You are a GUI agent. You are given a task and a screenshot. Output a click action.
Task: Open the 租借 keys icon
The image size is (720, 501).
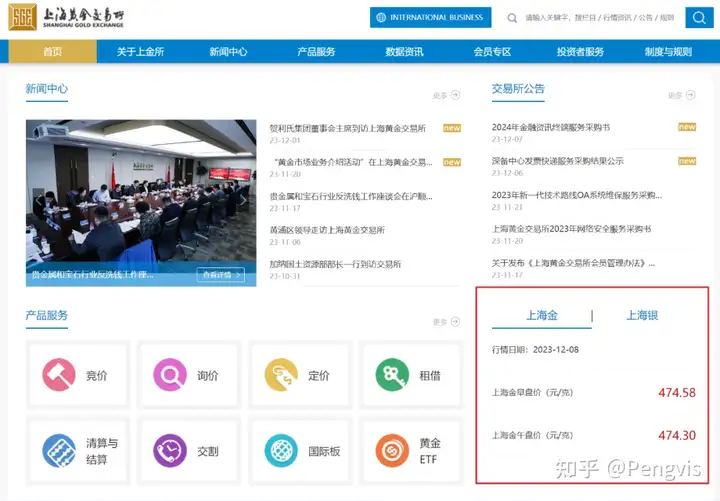click(392, 375)
